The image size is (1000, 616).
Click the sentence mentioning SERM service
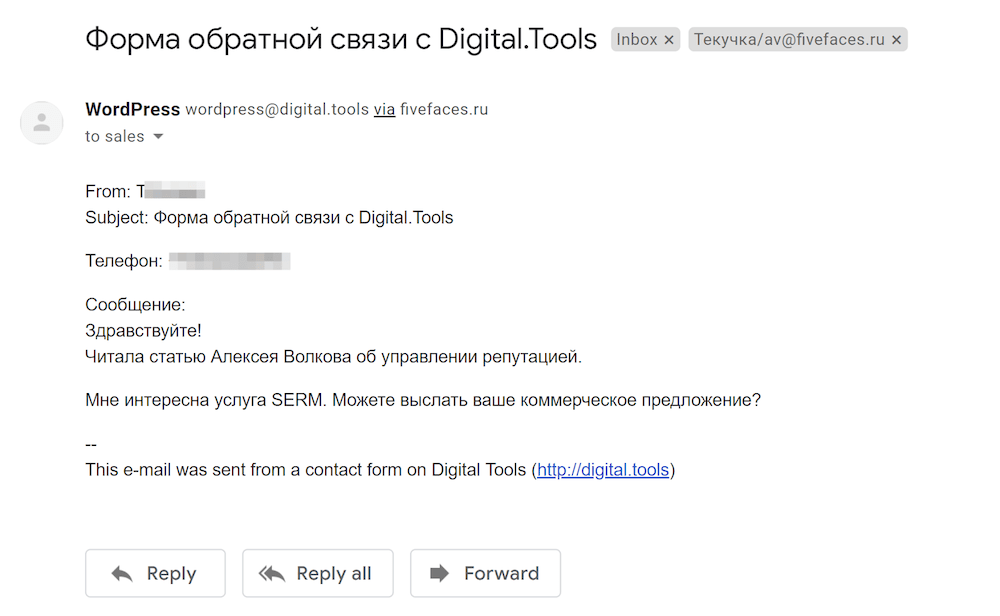(x=423, y=400)
